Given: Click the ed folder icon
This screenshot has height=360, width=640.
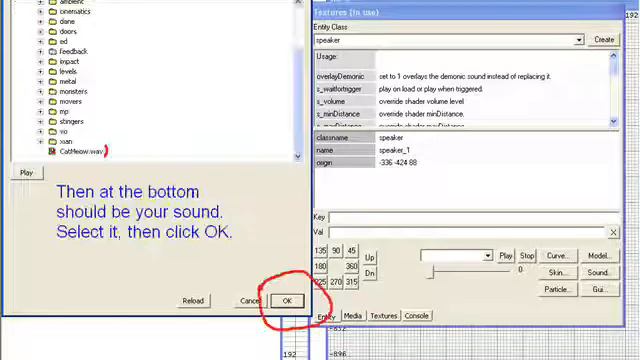Looking at the screenshot, I should pos(53,42).
